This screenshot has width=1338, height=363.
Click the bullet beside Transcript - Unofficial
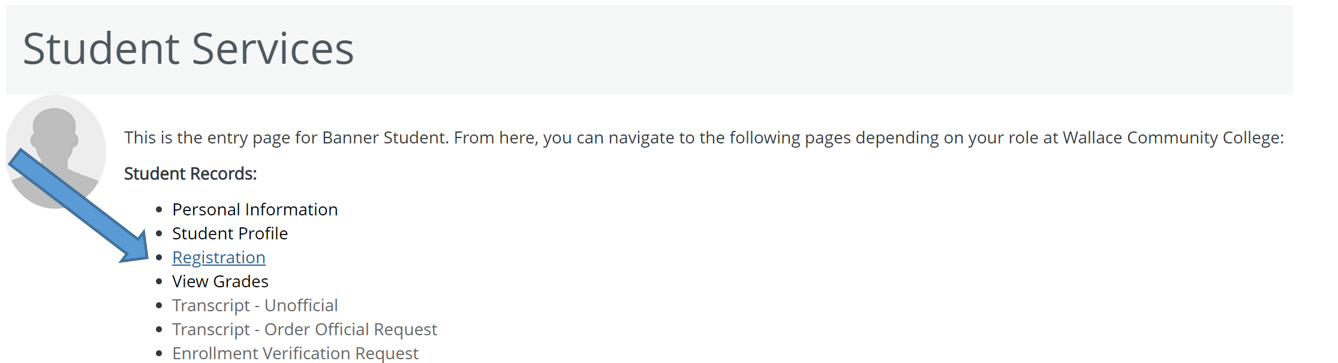[x=160, y=306]
